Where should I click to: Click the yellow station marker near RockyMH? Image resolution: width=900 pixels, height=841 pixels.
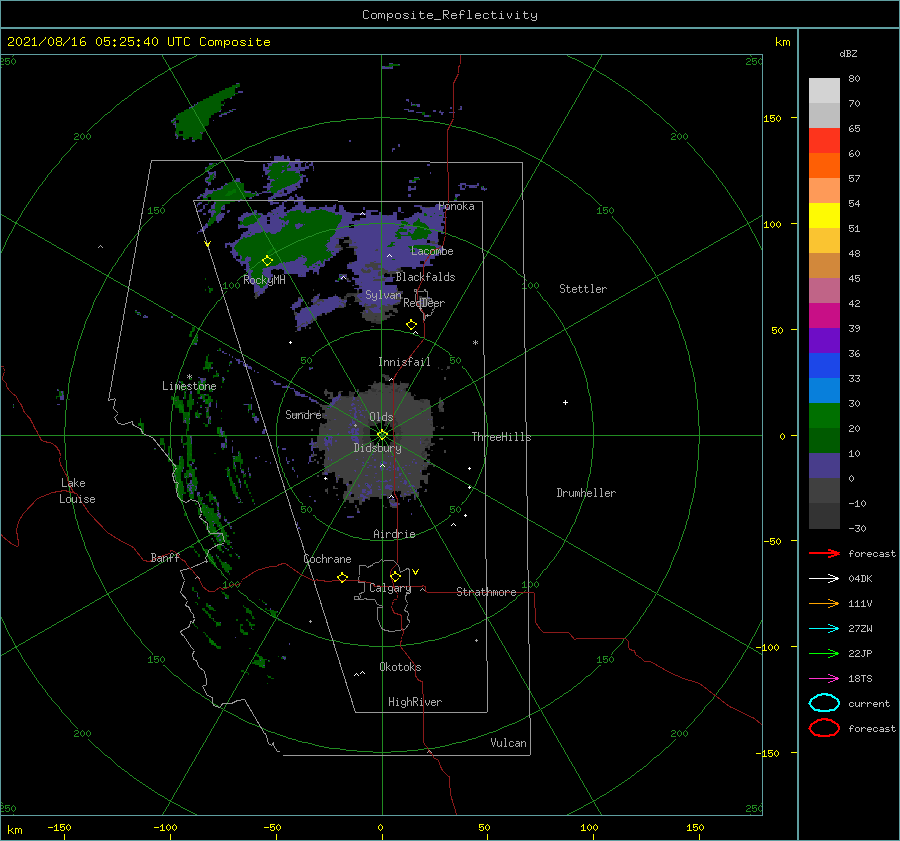click(x=267, y=261)
